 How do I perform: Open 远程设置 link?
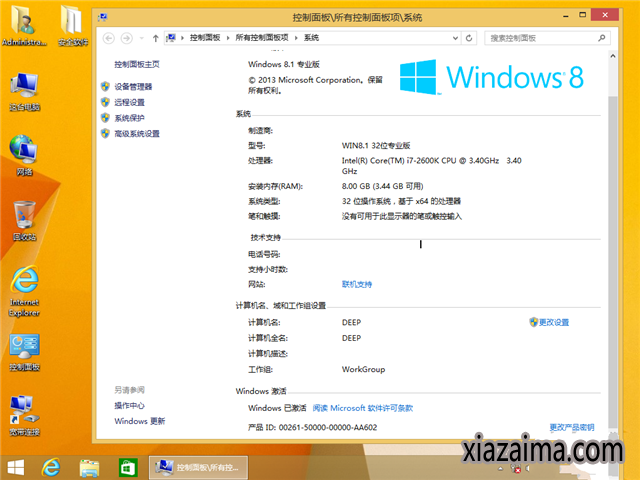pyautogui.click(x=129, y=102)
